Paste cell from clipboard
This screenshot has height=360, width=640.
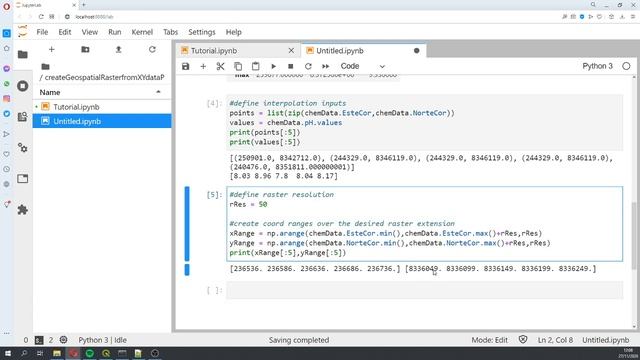256,66
